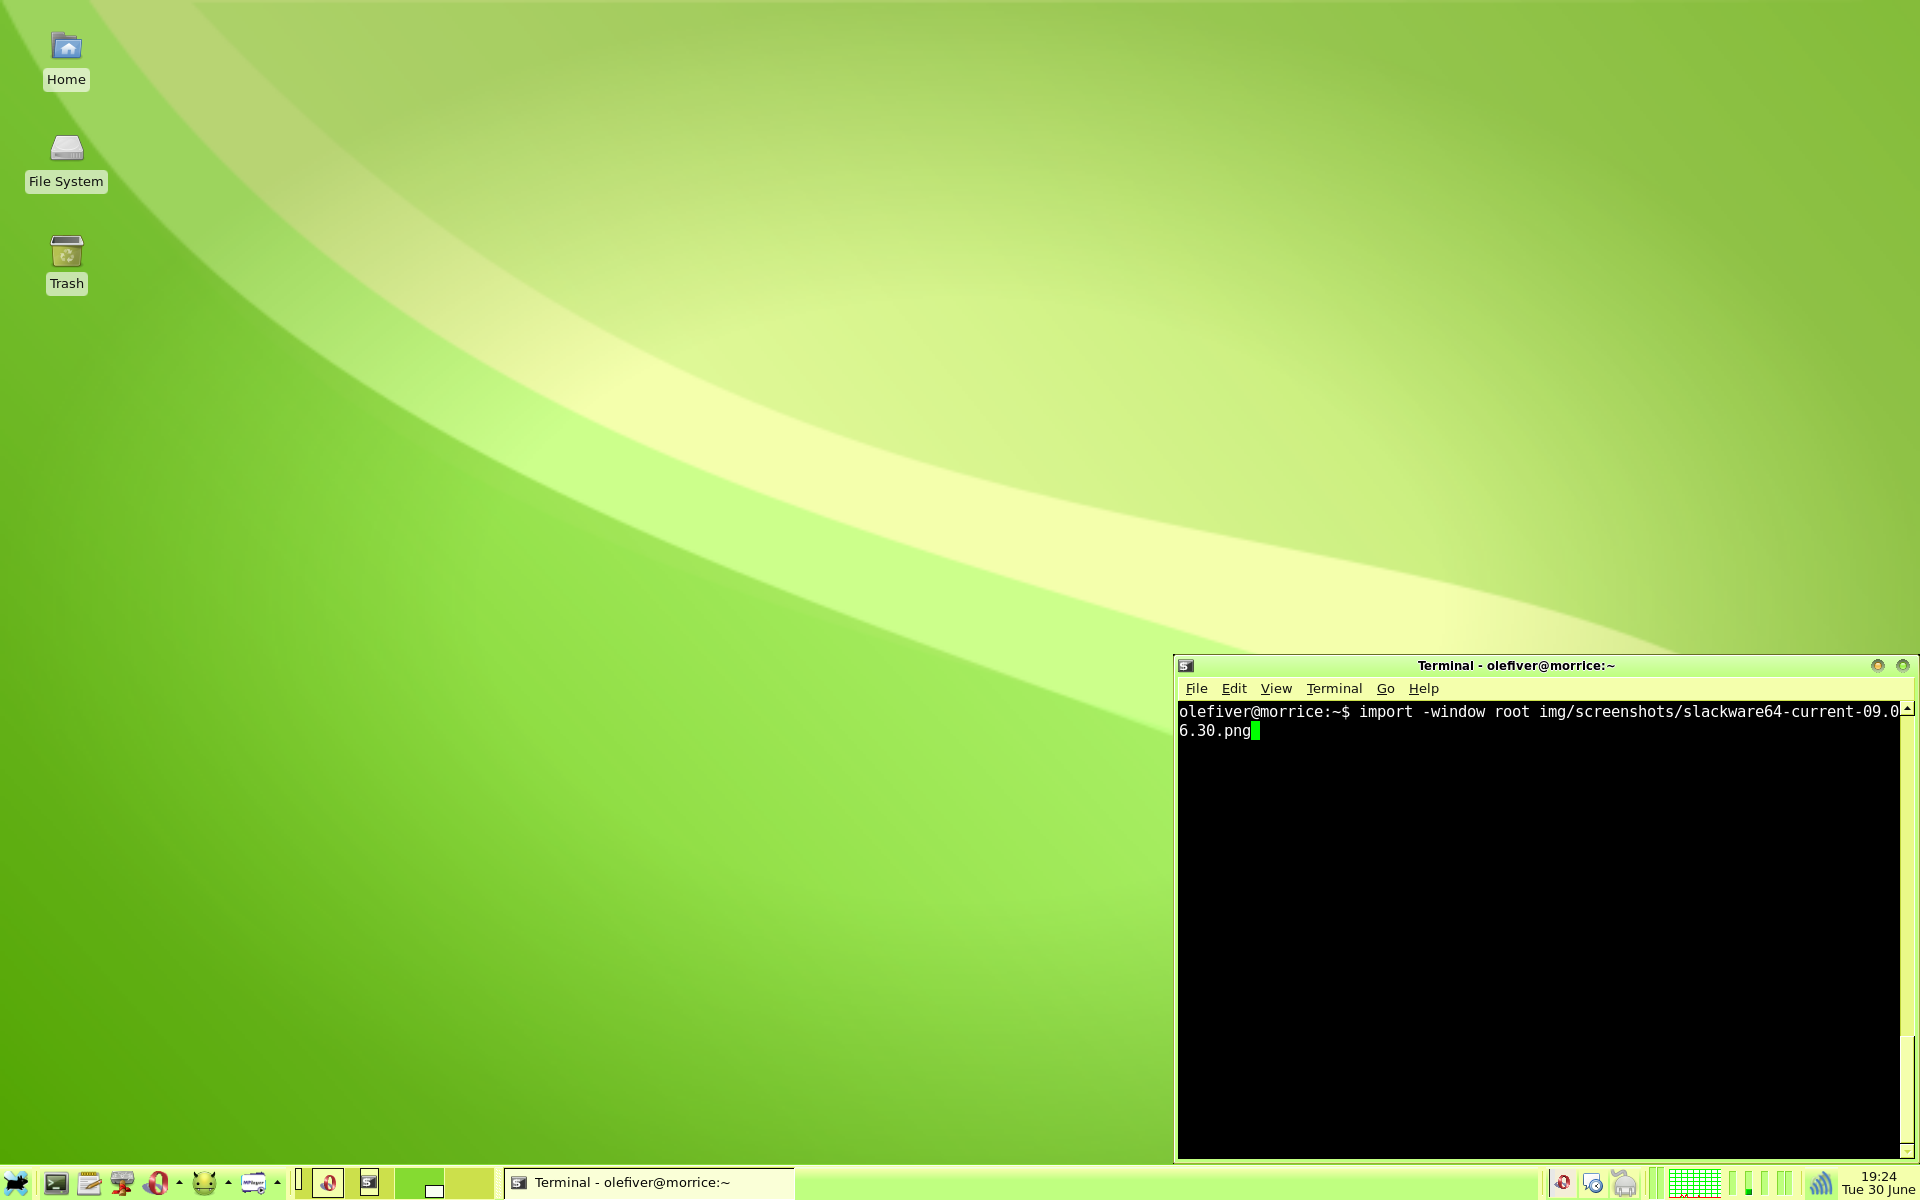Launch Opera browser from the panel launcher

pyautogui.click(x=155, y=1183)
